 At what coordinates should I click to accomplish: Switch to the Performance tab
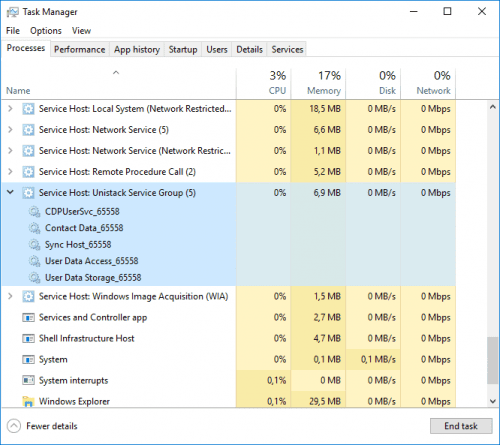click(x=80, y=50)
